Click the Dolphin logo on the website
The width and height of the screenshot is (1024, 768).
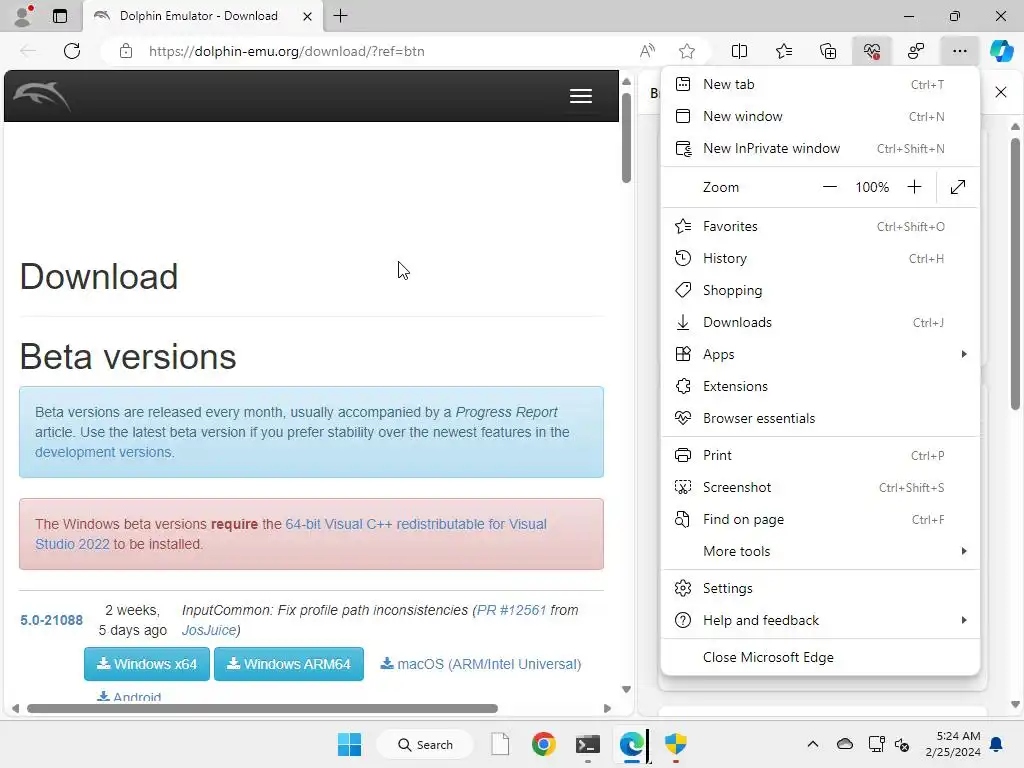42,97
